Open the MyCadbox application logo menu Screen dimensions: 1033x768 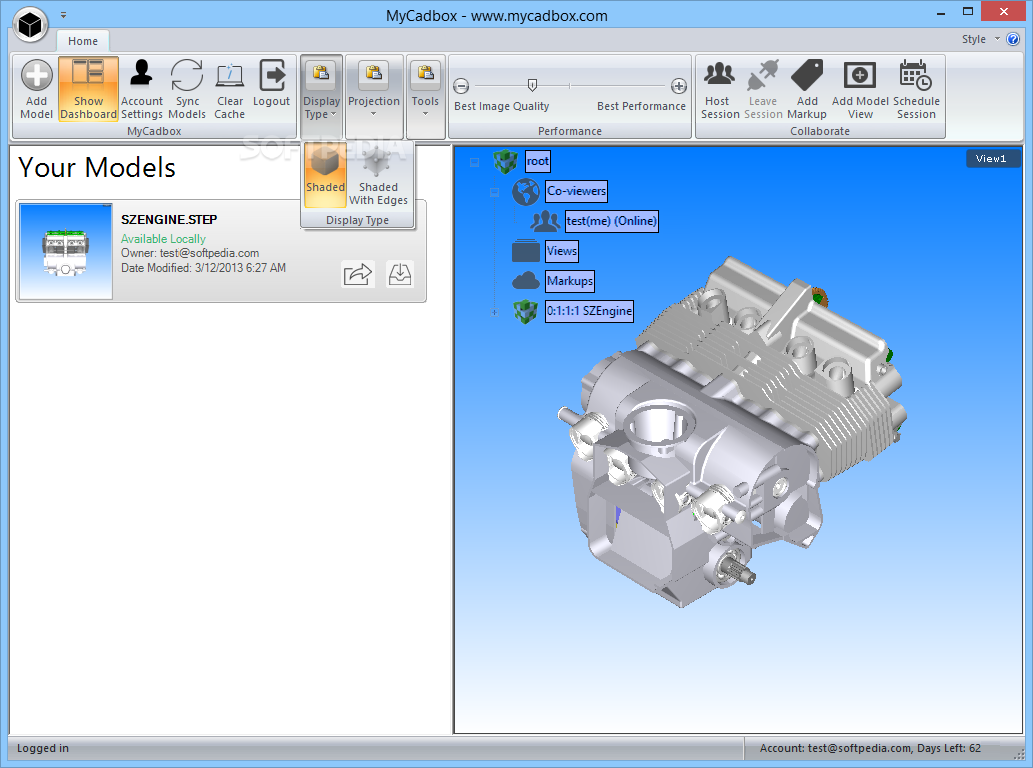tap(30, 24)
